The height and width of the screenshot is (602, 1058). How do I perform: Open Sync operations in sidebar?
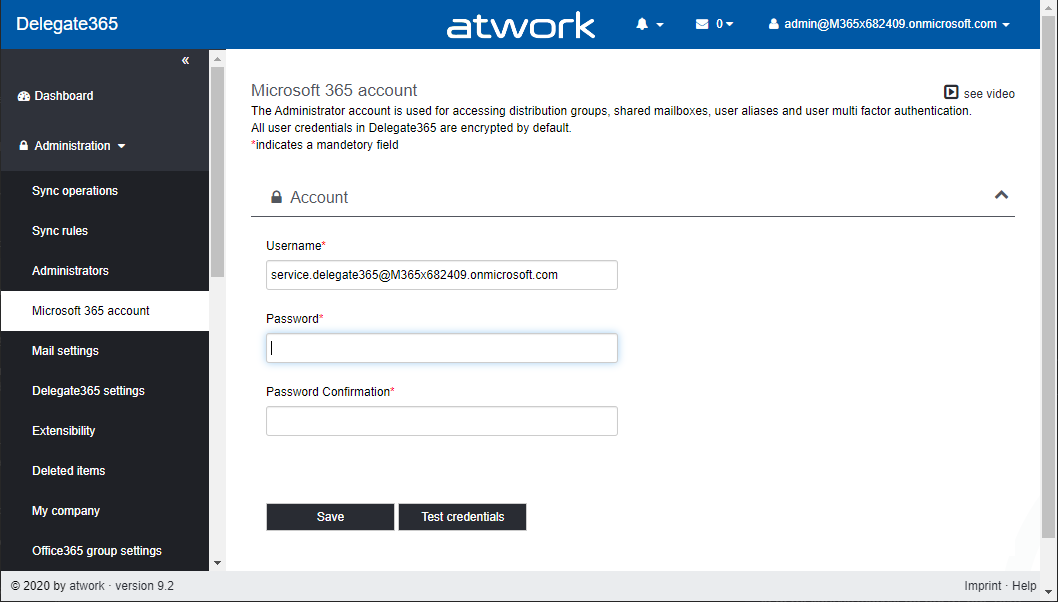[75, 191]
